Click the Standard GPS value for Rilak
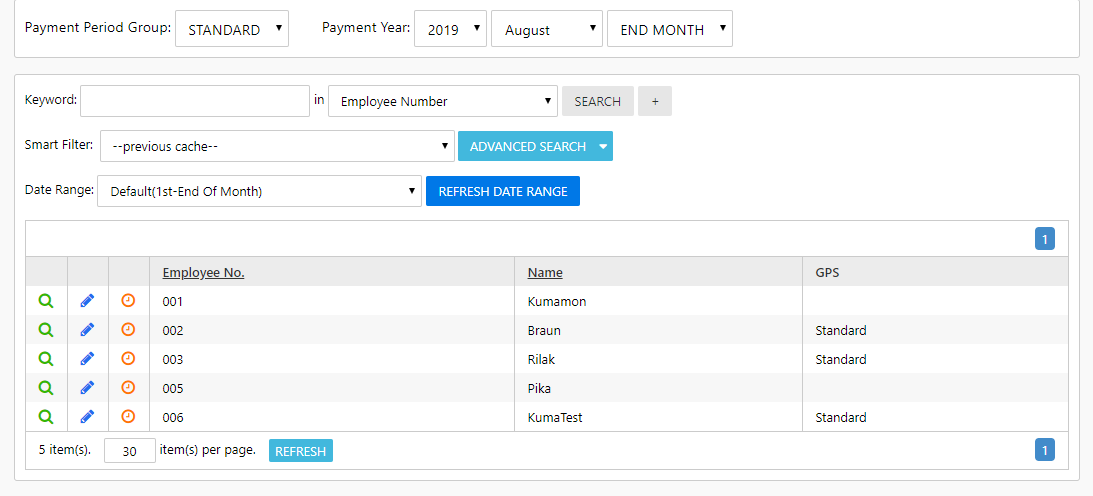 841,359
